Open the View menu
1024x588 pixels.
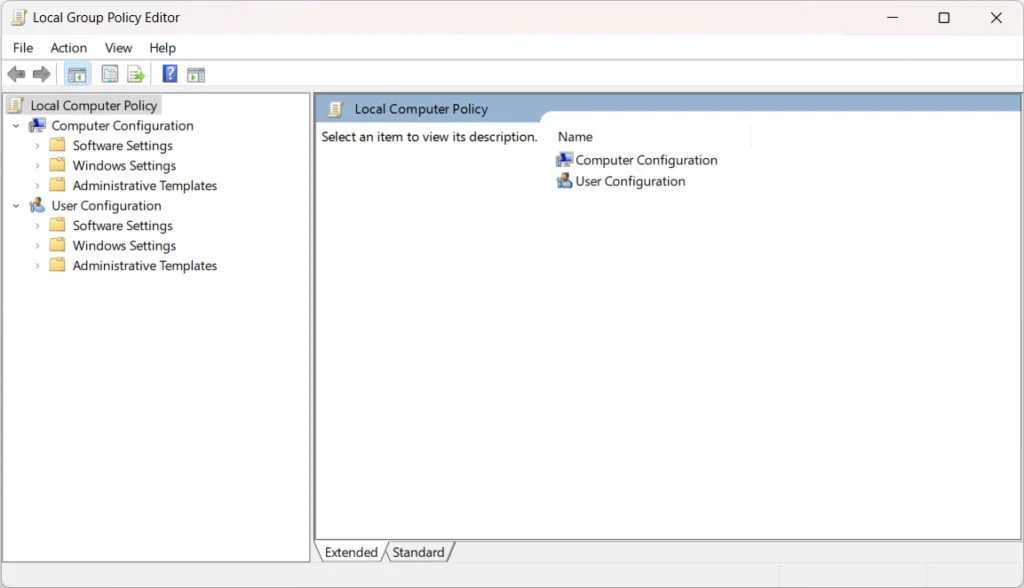(x=118, y=48)
